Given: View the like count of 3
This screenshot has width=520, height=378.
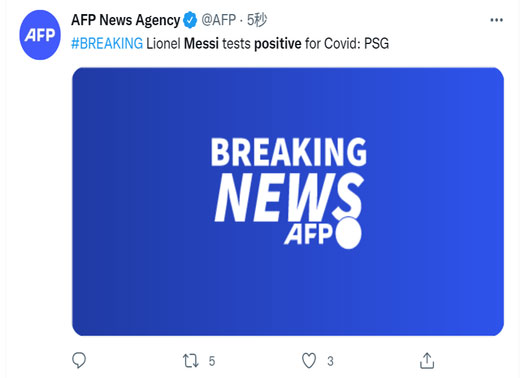Looking at the screenshot, I should pyautogui.click(x=330, y=361).
